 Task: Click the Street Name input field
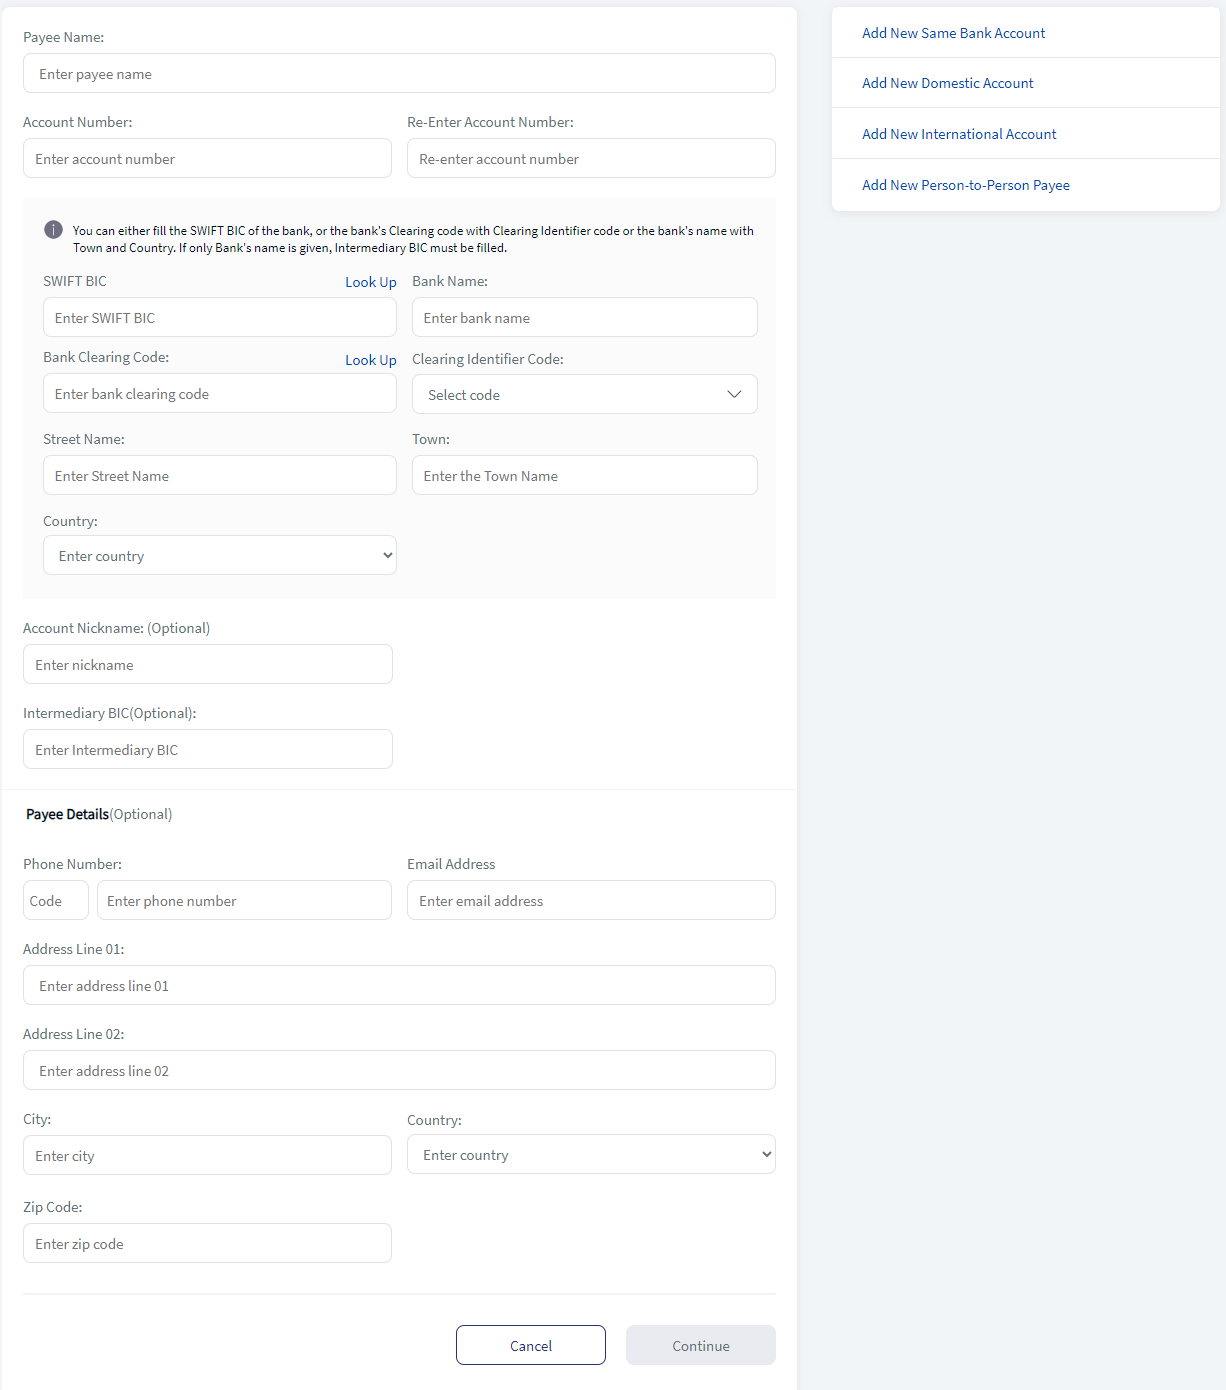coord(220,475)
